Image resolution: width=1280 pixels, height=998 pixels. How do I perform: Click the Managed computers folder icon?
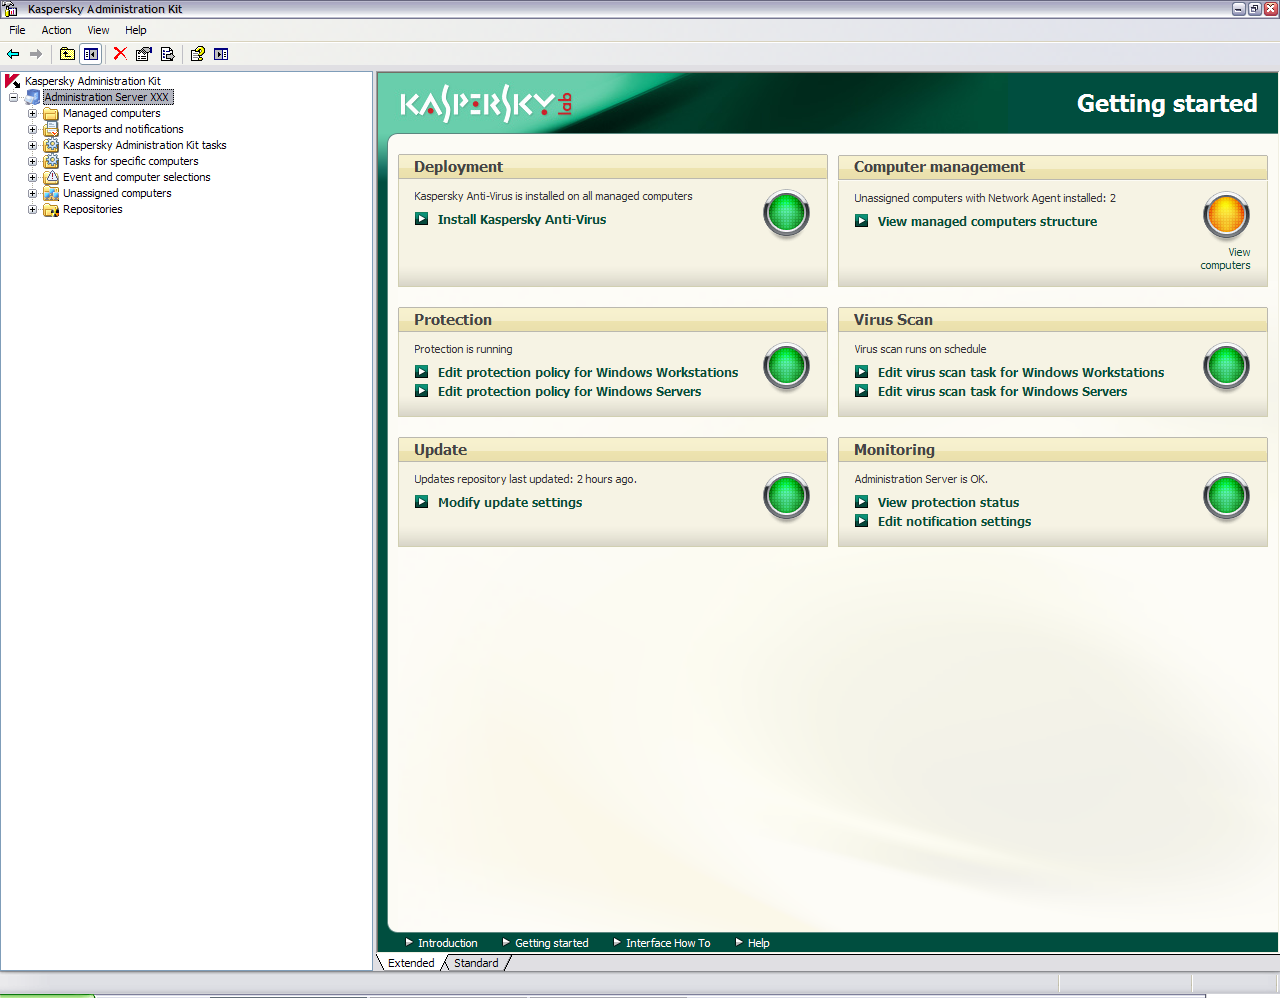click(51, 113)
